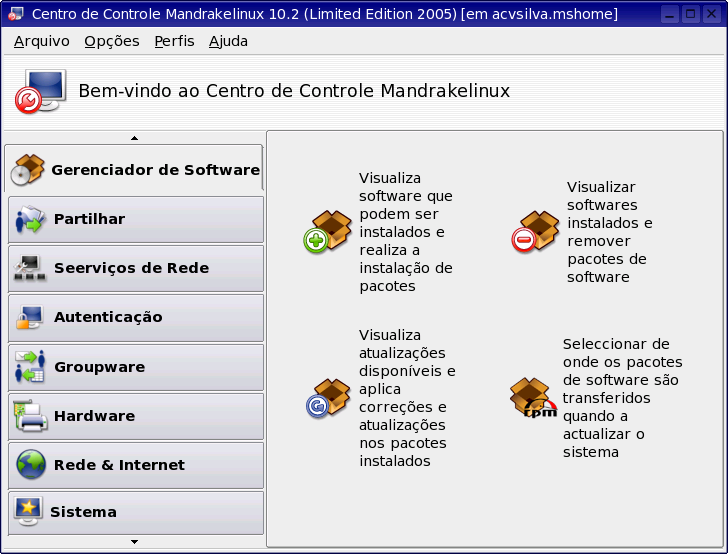Click the sidebar up arrow
Image resolution: width=728 pixels, height=554 pixels.
135,138
